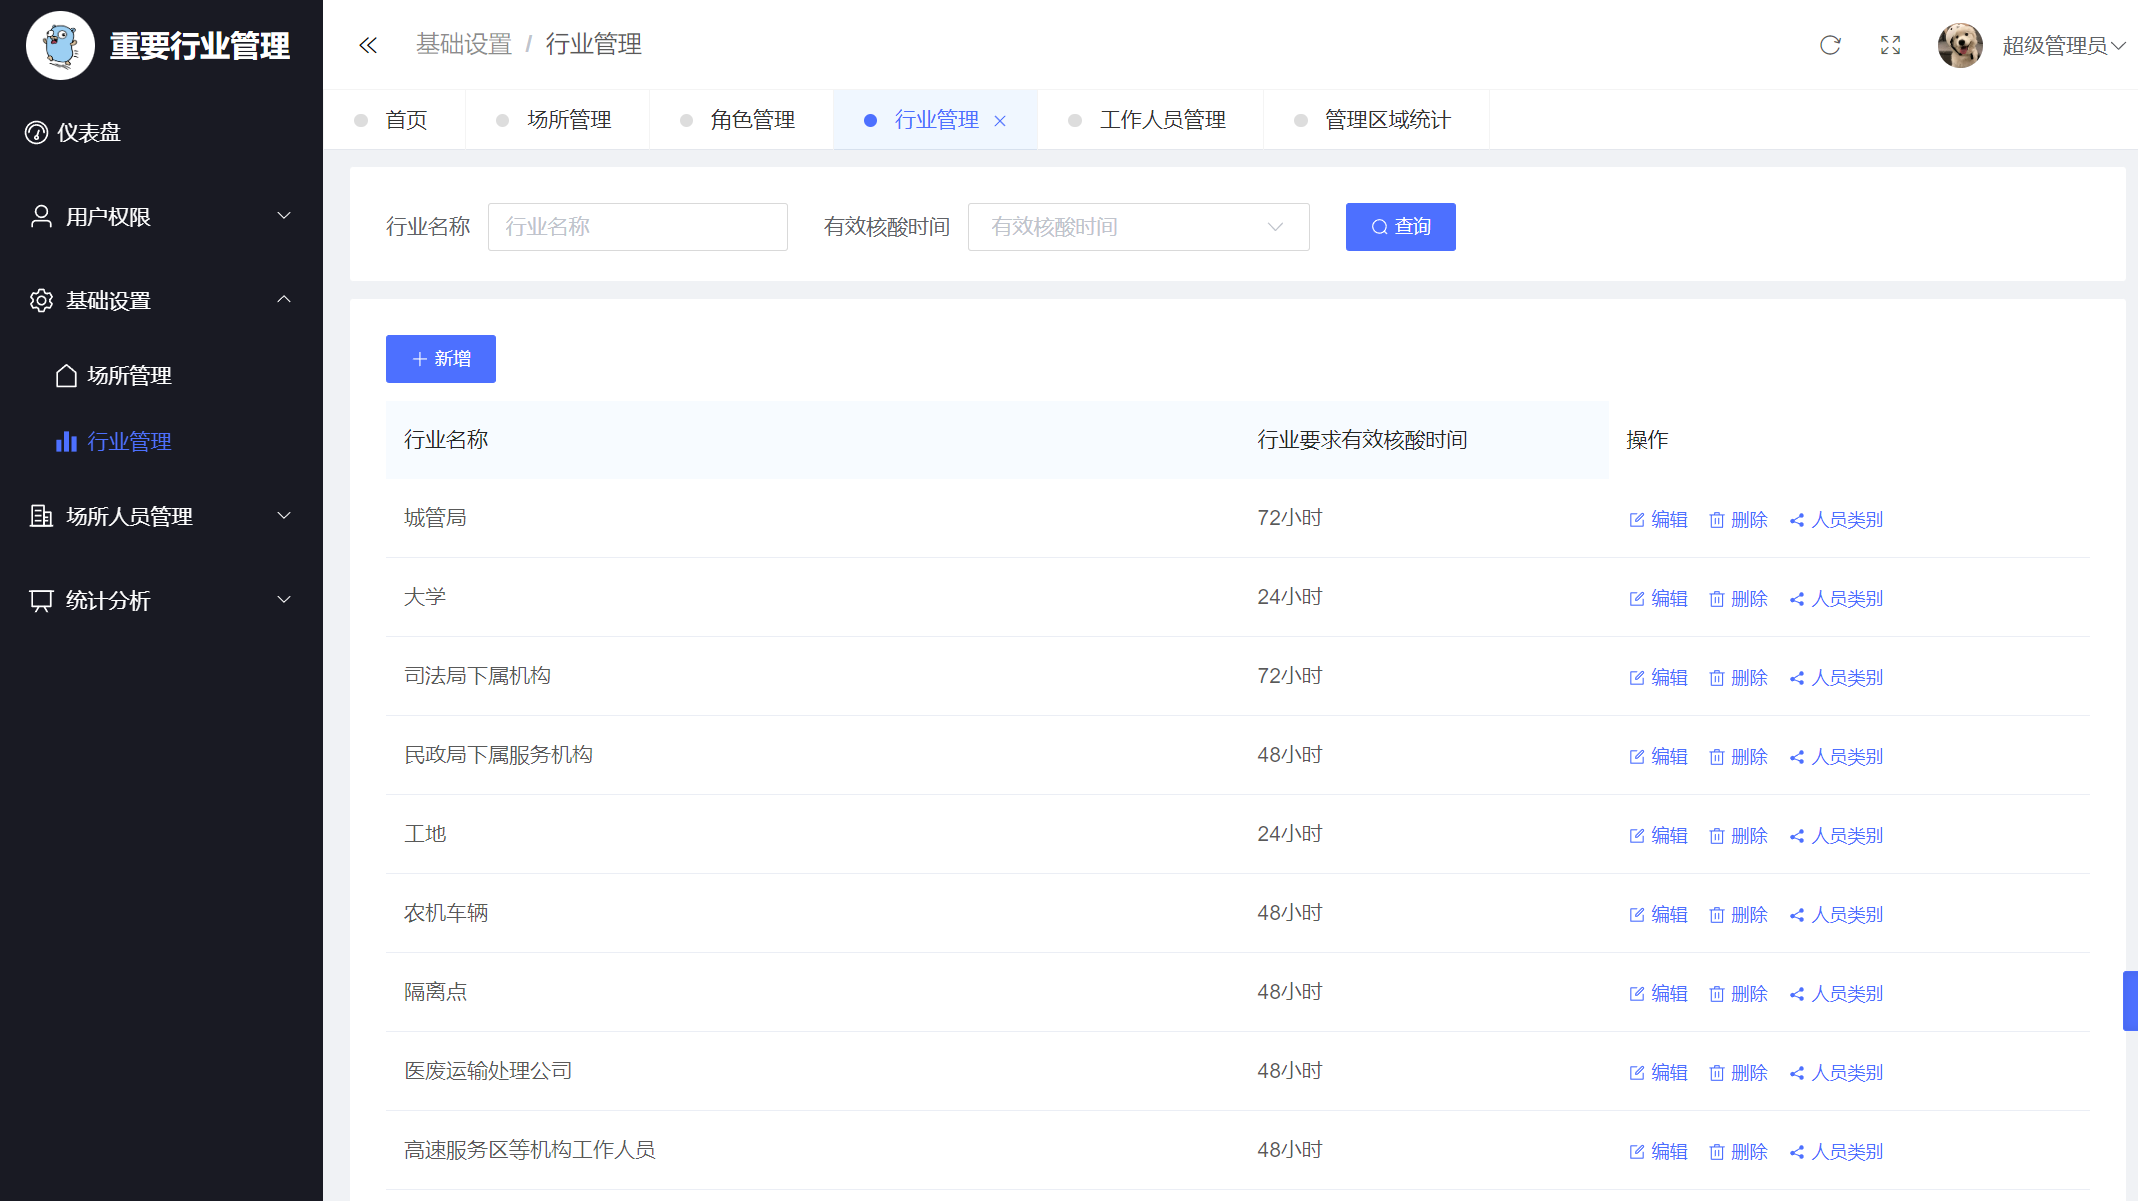Switch to the 角色管理 tab
The height and width of the screenshot is (1201, 2138).
pos(752,120)
